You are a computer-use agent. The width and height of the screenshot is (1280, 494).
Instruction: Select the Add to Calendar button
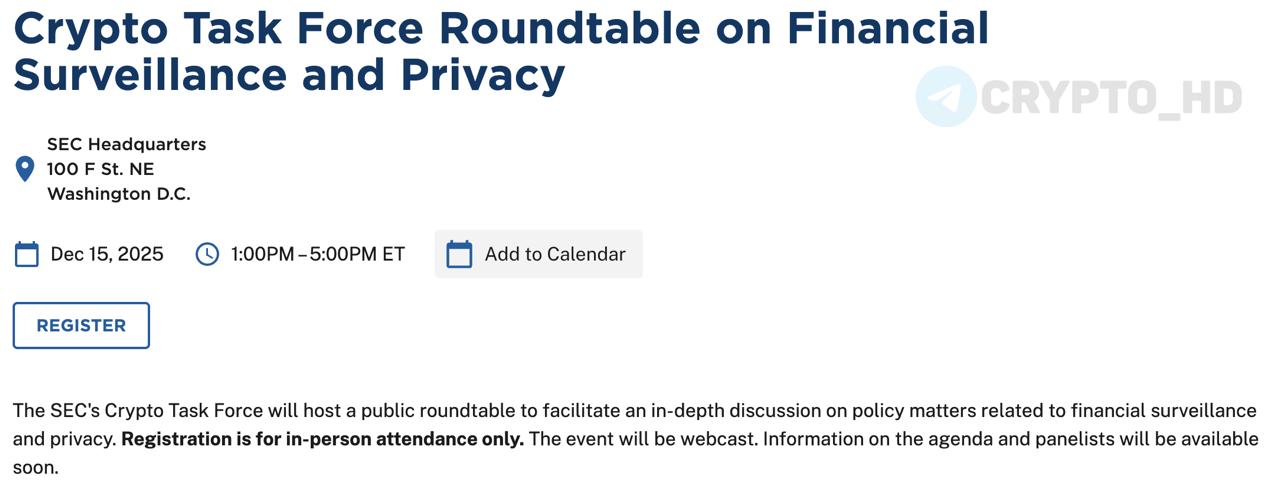point(539,254)
